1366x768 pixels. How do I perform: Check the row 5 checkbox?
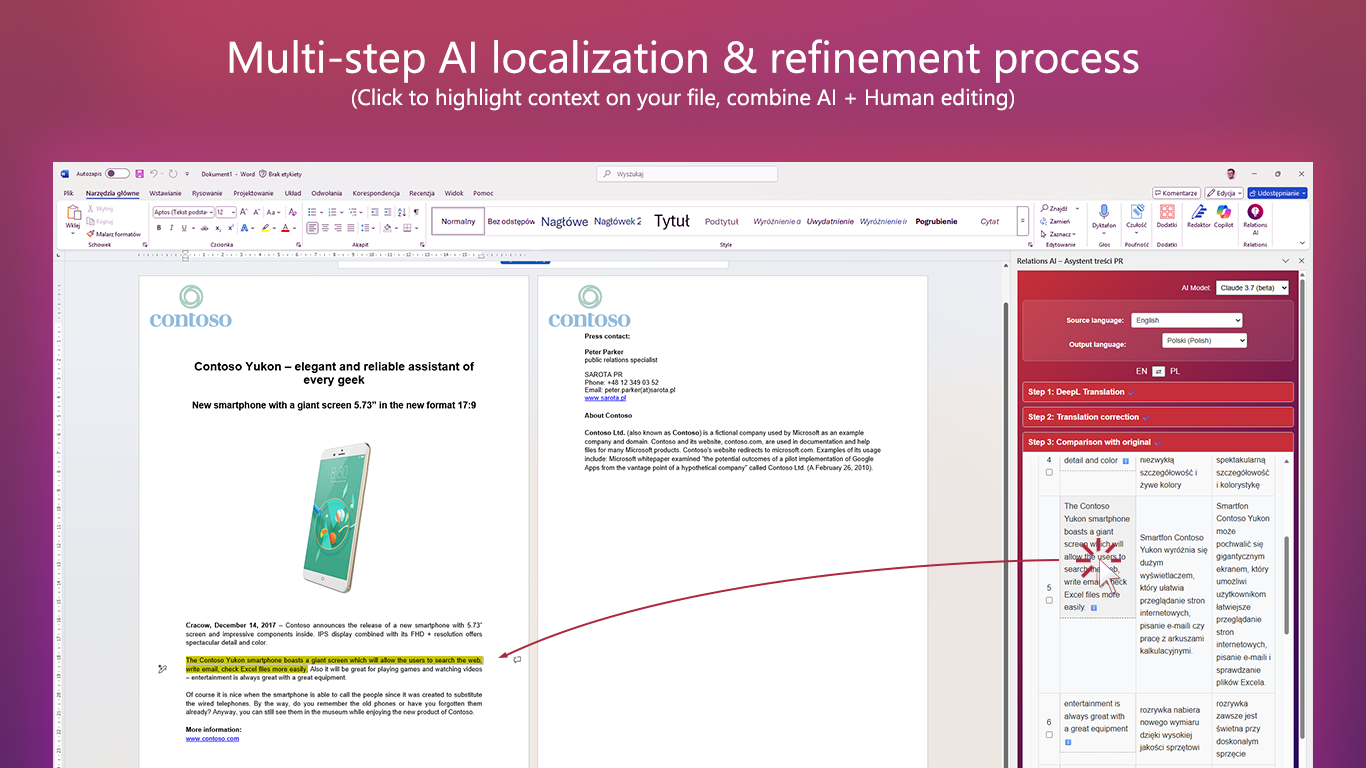click(x=1049, y=600)
